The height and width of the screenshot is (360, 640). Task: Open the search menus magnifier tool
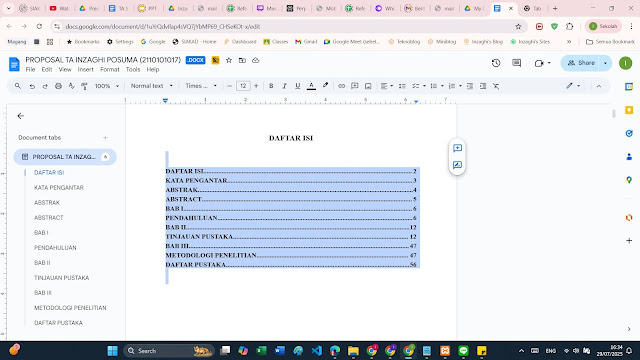18,86
